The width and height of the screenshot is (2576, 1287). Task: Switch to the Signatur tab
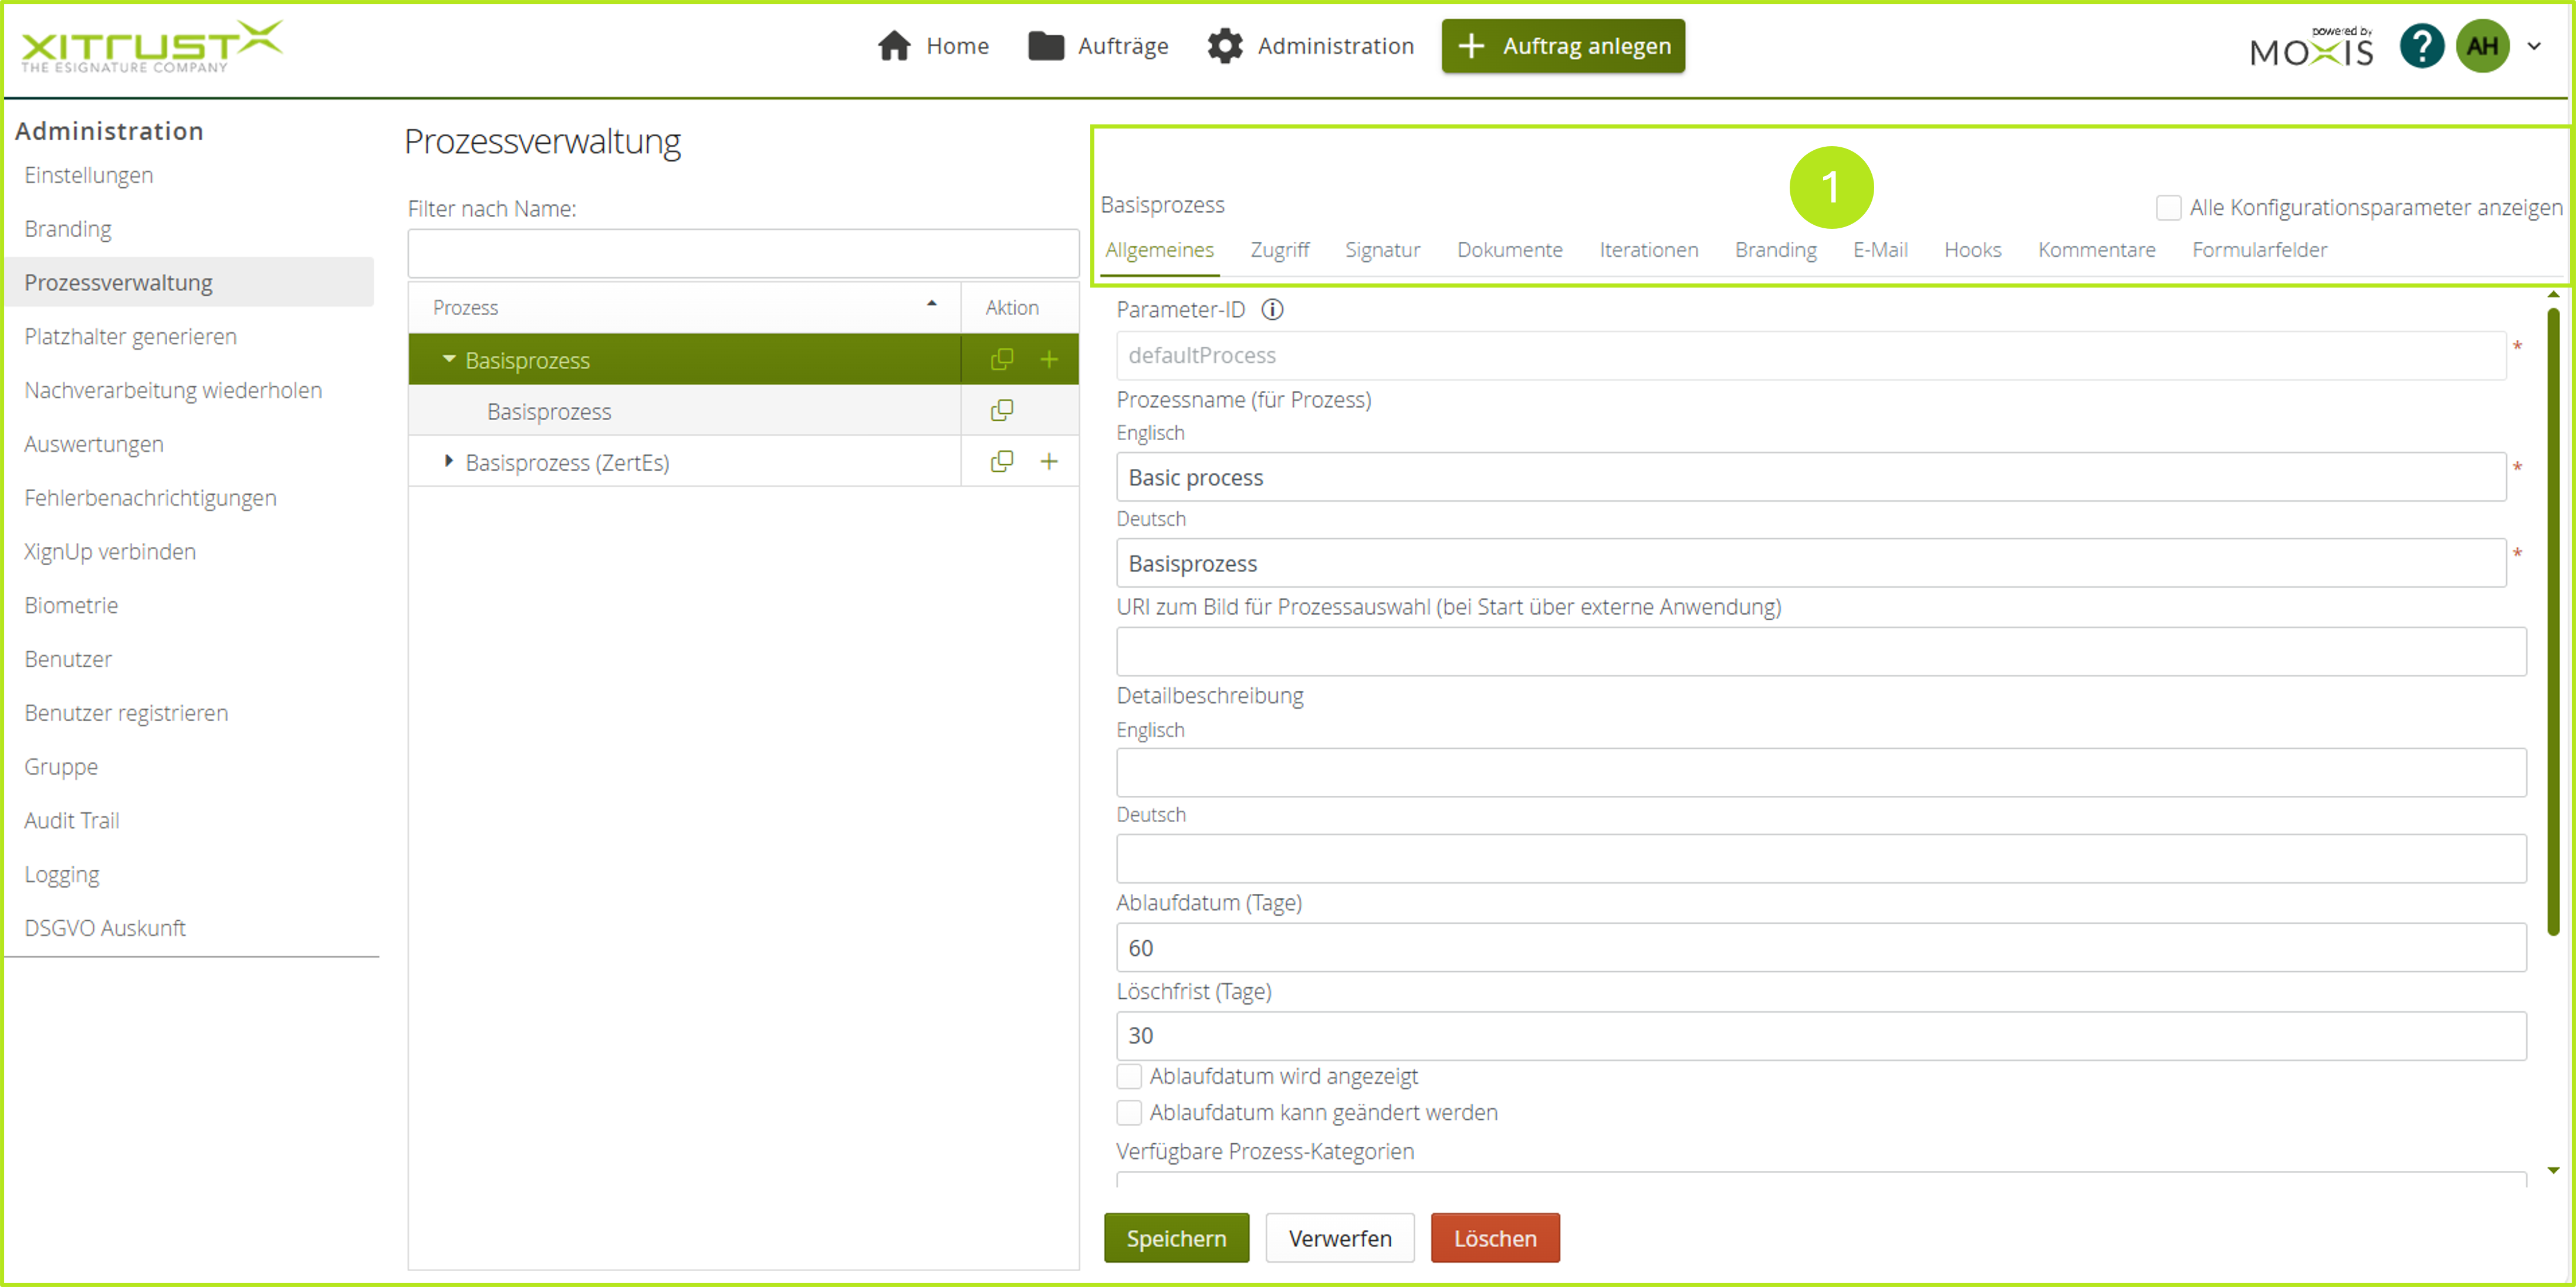[x=1382, y=250]
